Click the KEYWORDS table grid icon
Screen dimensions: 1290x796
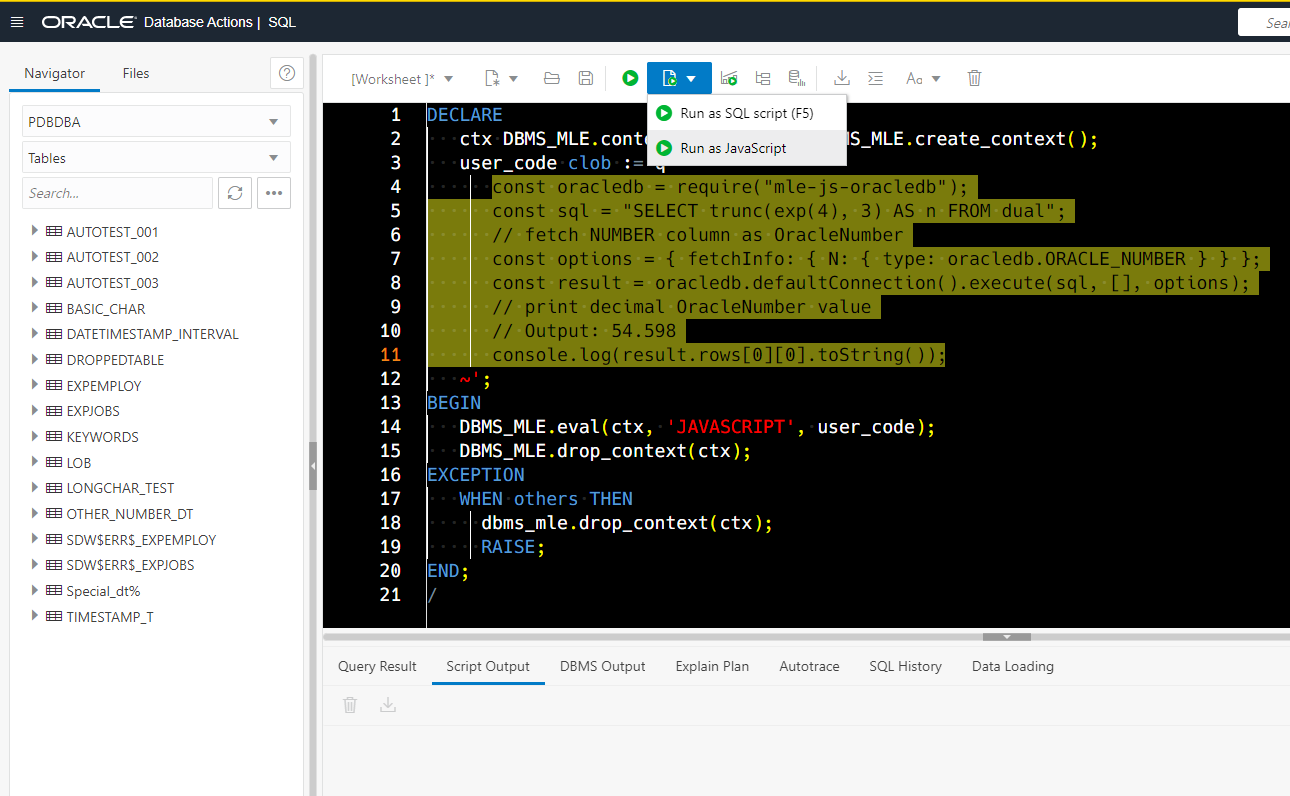tap(54, 437)
